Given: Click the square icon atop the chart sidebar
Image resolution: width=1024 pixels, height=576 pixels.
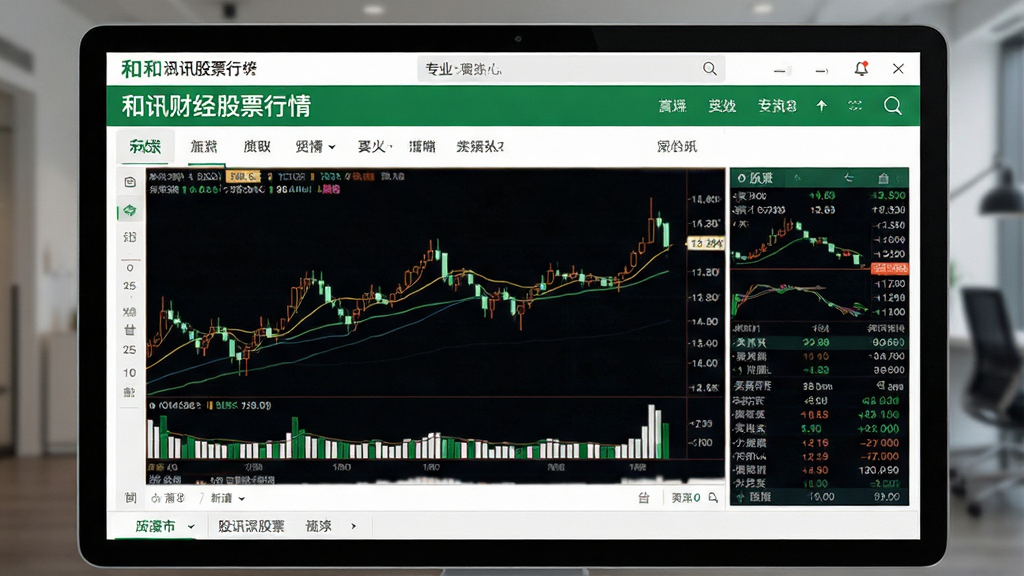Looking at the screenshot, I should (130, 182).
